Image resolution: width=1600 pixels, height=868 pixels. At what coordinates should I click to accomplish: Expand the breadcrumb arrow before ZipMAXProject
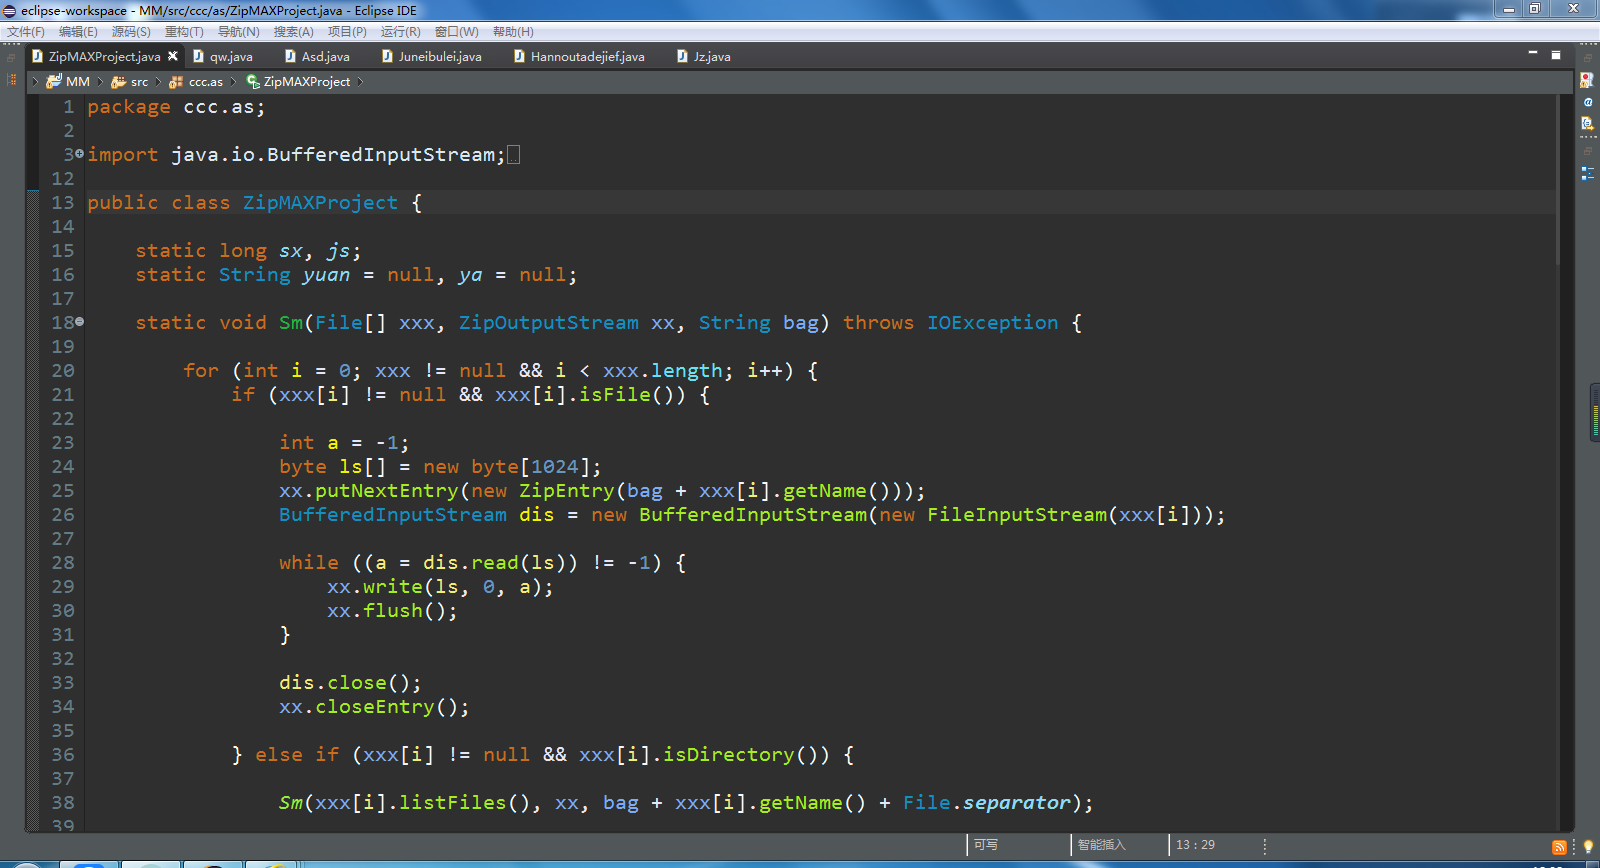234,82
